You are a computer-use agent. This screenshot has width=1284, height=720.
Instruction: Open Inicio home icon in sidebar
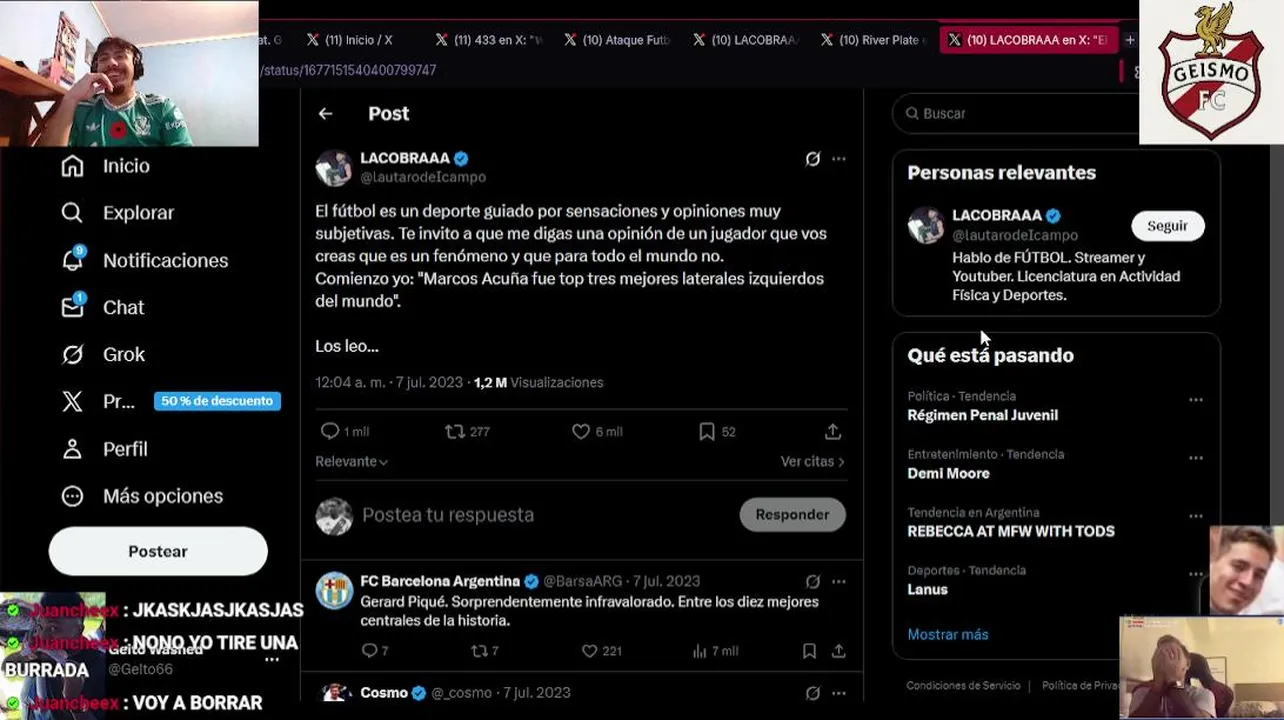tap(72, 166)
